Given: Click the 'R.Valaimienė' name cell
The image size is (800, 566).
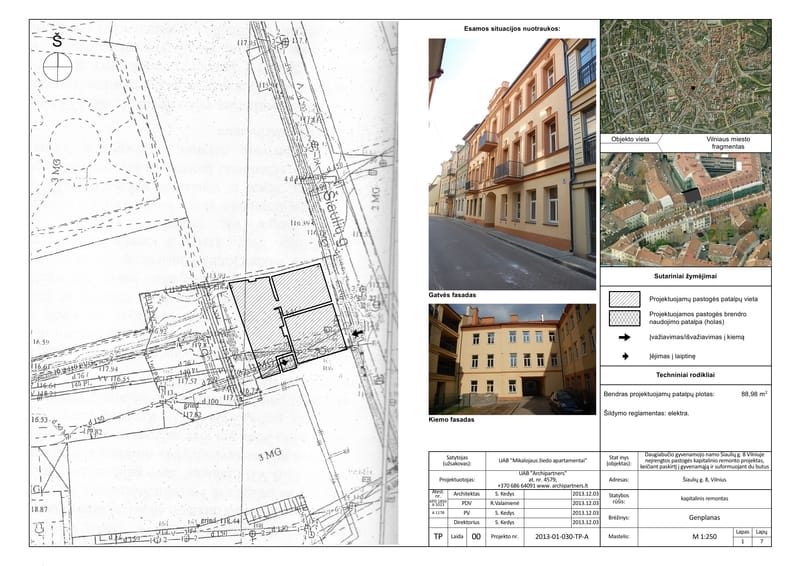Looking at the screenshot, I should [x=505, y=503].
